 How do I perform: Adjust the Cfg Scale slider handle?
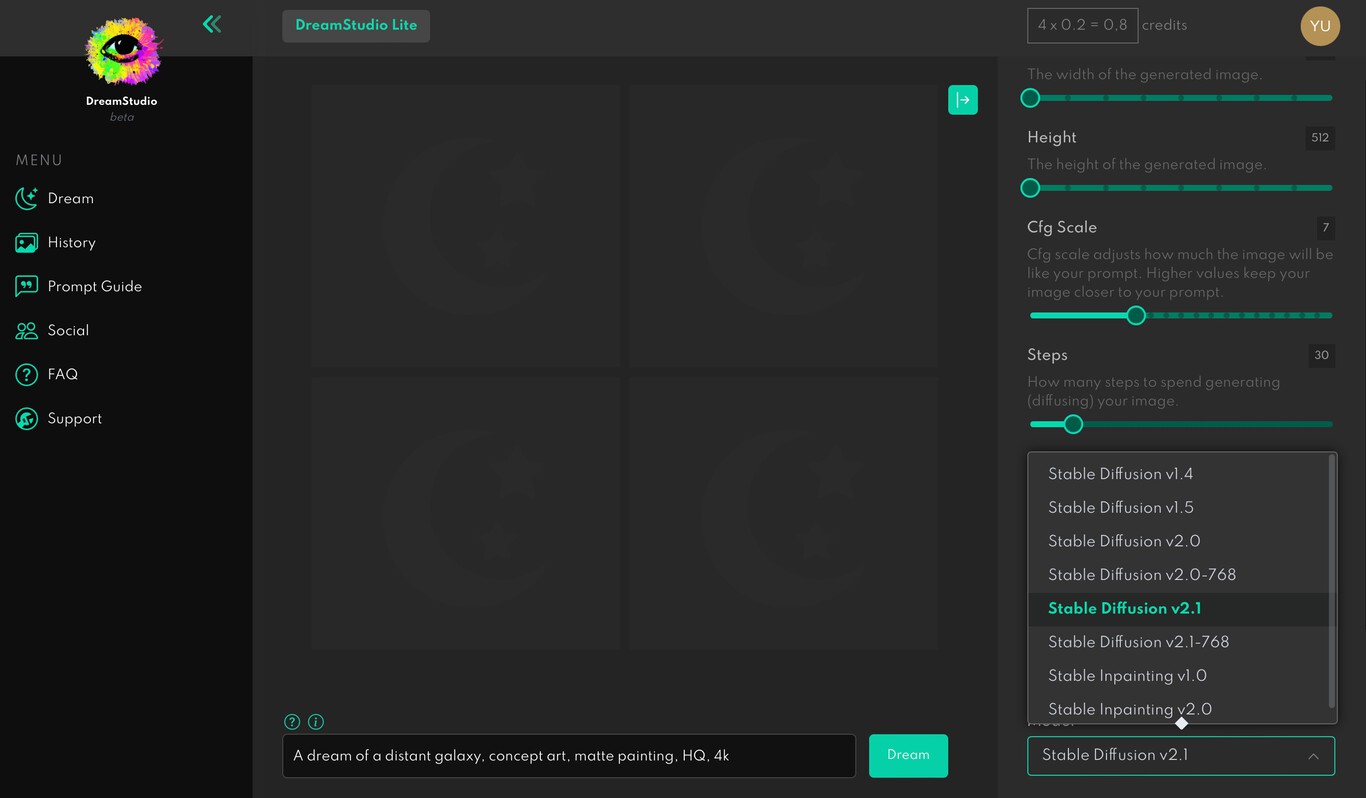(1136, 315)
